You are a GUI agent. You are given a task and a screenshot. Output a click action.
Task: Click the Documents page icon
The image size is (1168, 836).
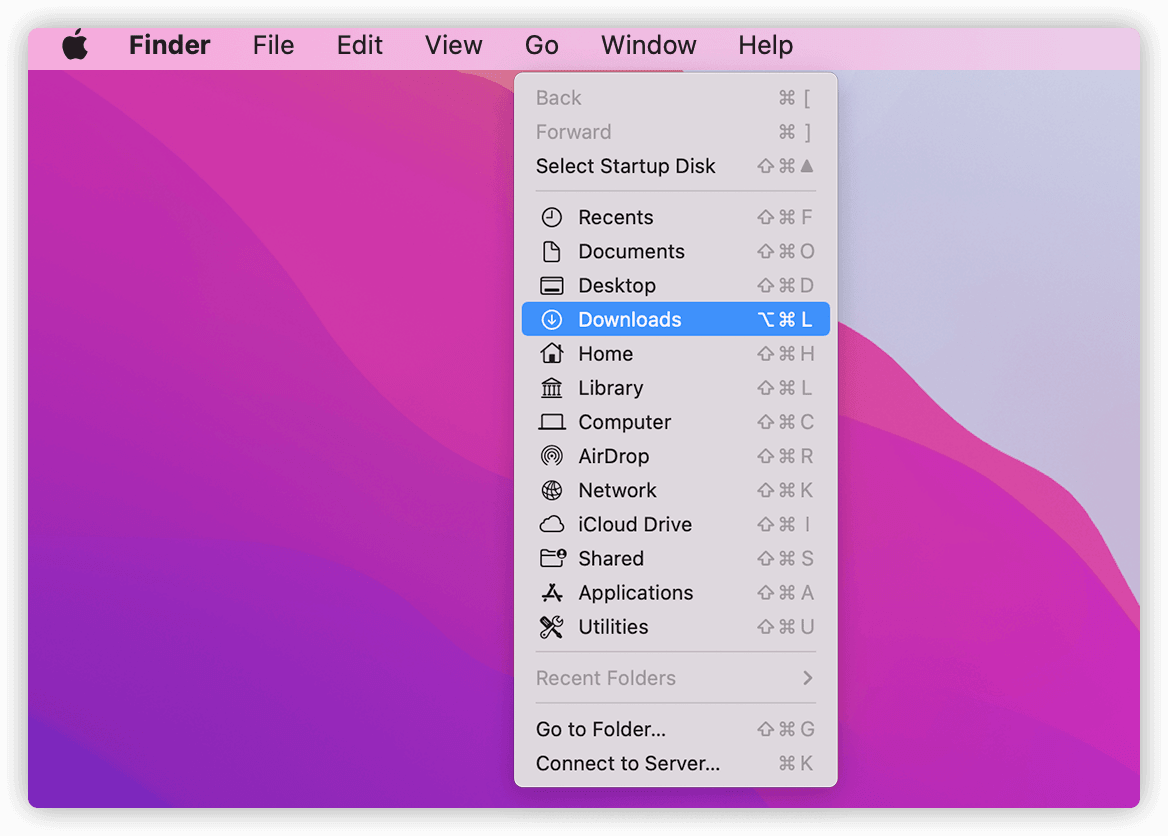(x=551, y=252)
